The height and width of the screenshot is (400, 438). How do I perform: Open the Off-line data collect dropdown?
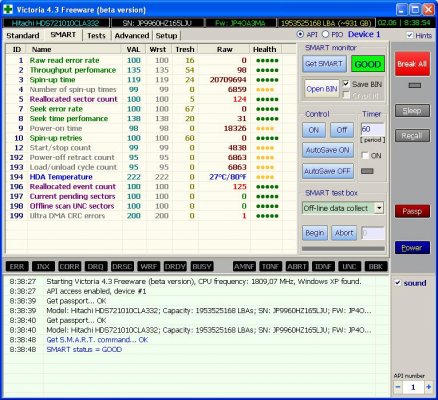click(379, 208)
